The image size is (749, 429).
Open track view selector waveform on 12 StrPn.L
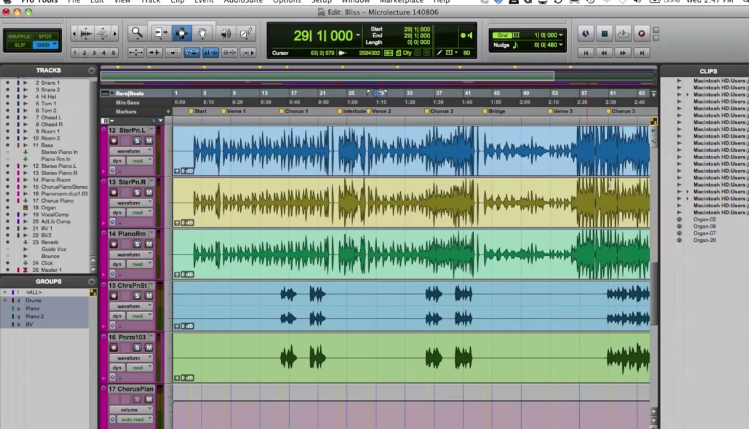(131, 151)
